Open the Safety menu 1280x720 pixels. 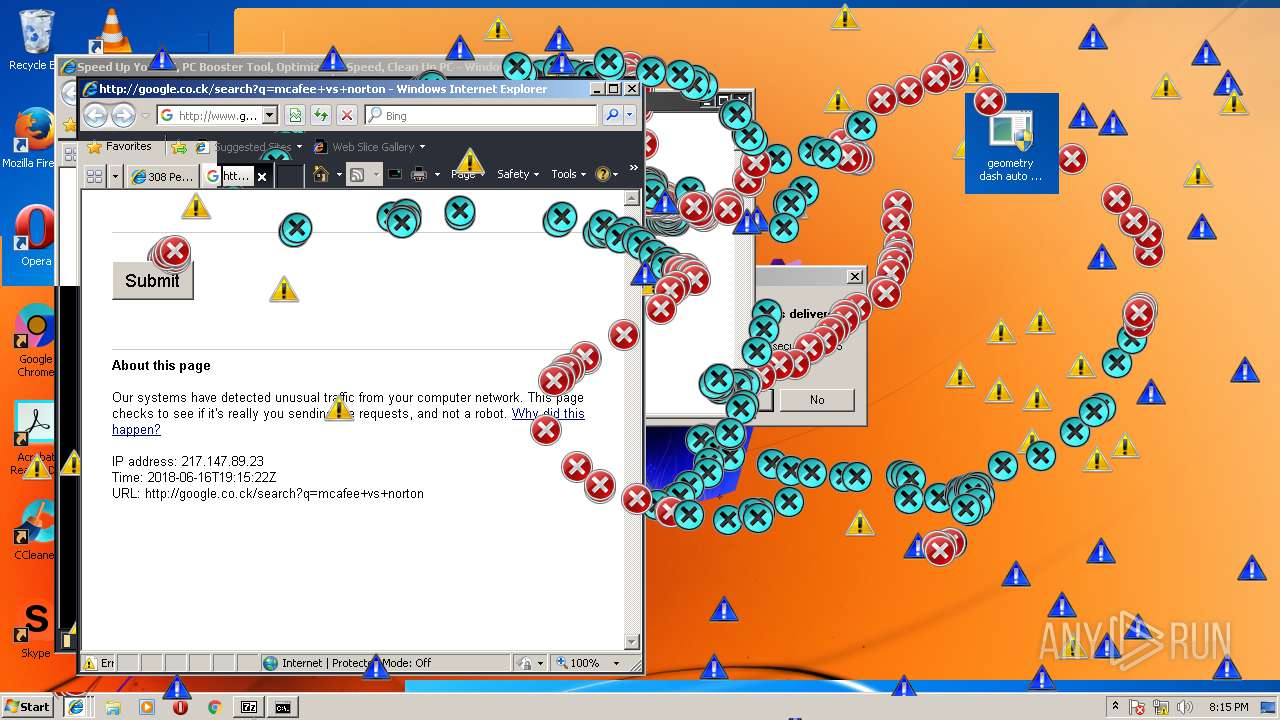pyautogui.click(x=518, y=174)
